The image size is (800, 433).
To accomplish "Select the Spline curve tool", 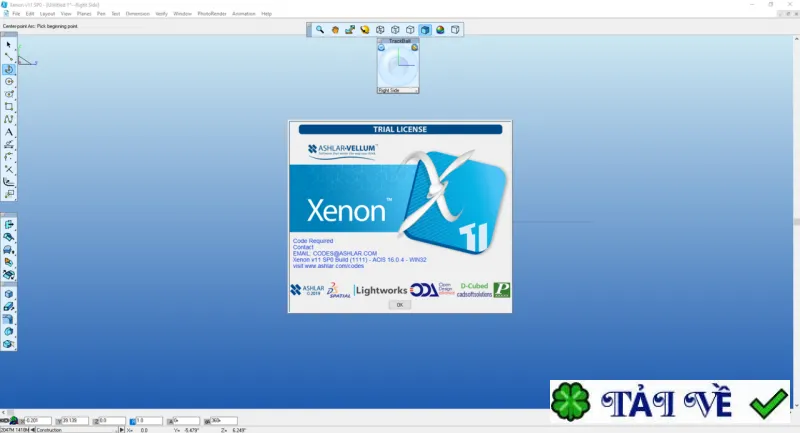I will [x=9, y=119].
